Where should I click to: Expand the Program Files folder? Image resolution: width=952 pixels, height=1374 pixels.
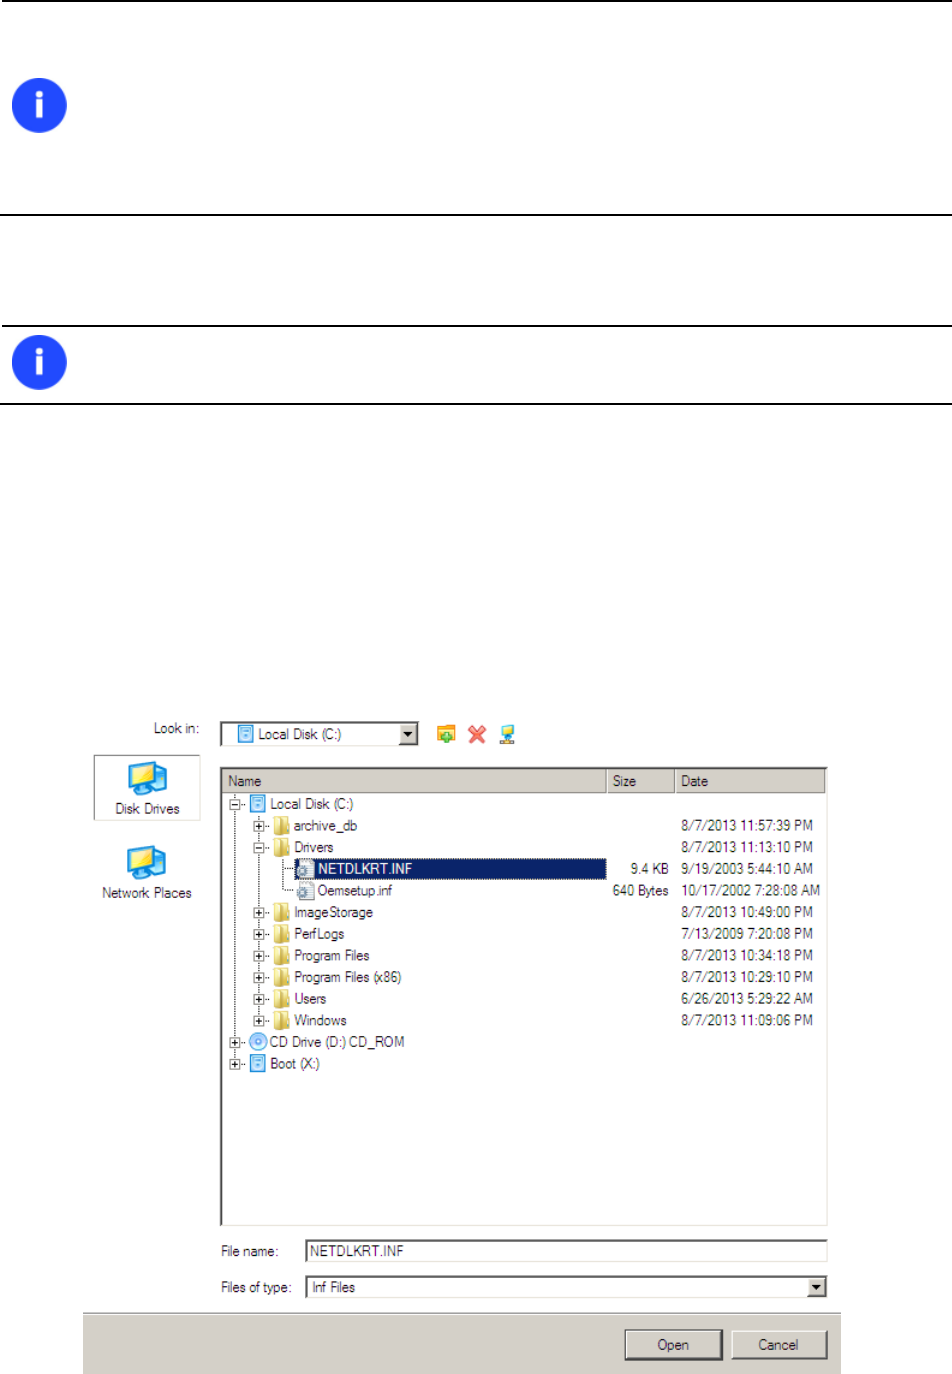click(259, 956)
